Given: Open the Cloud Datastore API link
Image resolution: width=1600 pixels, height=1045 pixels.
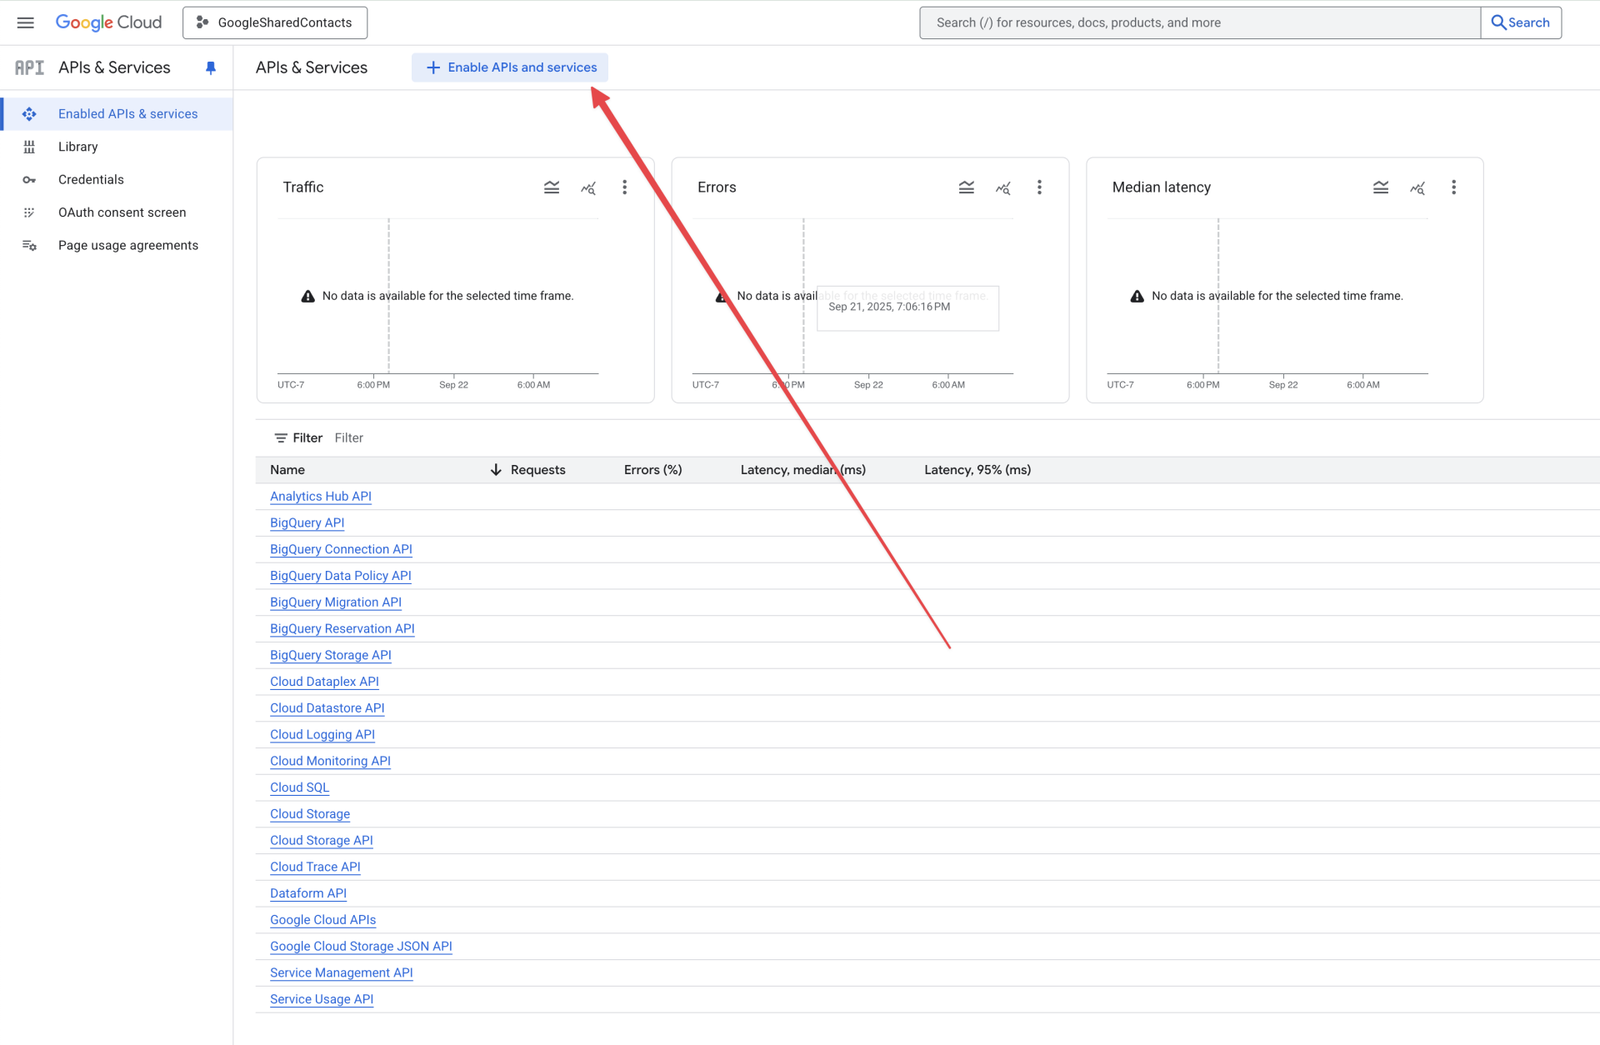Looking at the screenshot, I should coord(327,709).
